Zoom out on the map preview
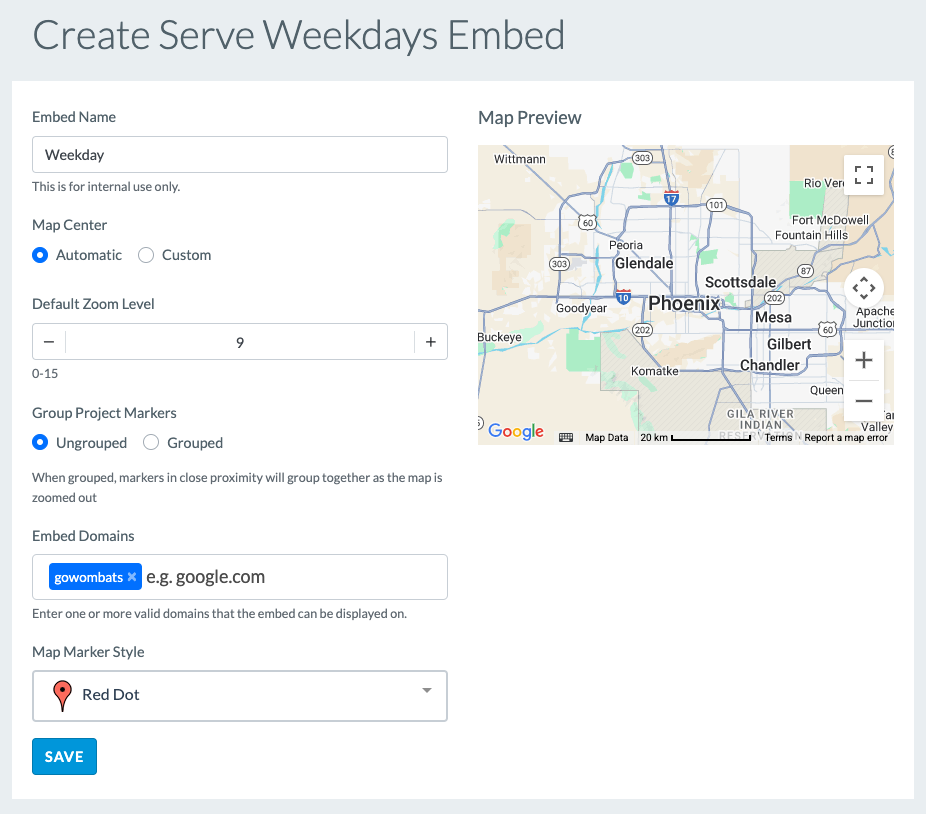Viewport: 926px width, 814px height. [x=863, y=401]
